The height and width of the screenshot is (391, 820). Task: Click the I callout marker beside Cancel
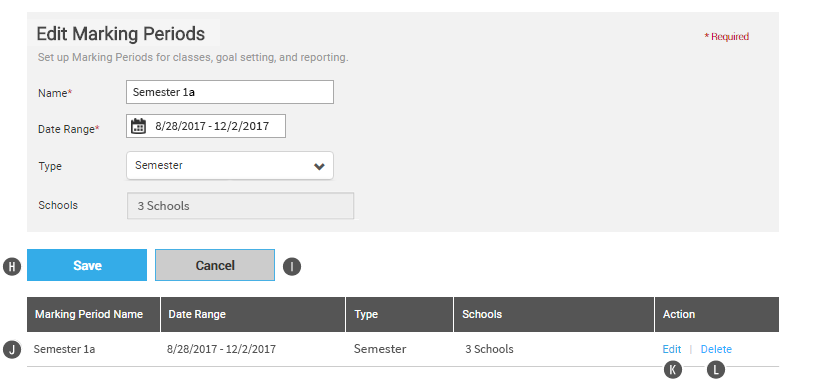pyautogui.click(x=292, y=267)
